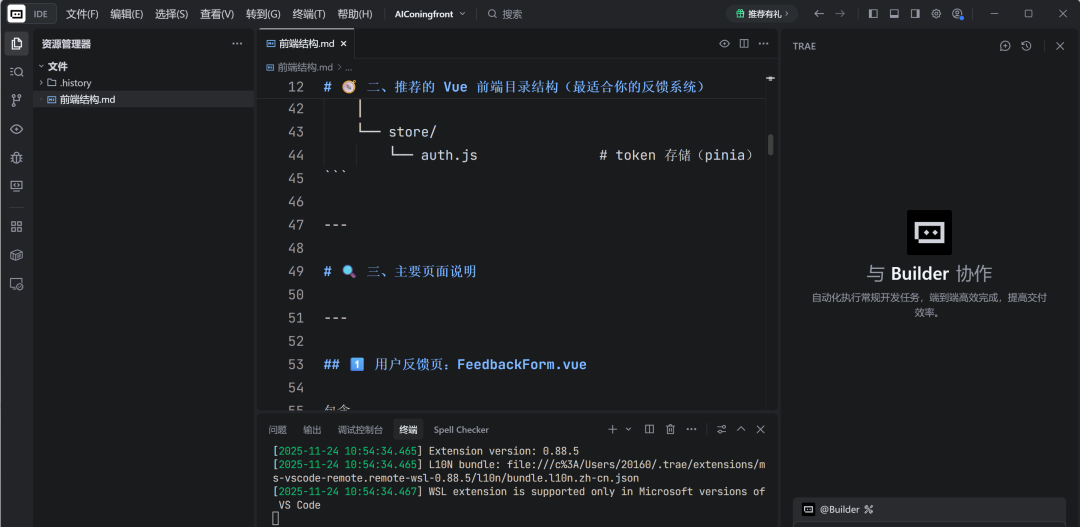Split the terminal pane
This screenshot has width=1080, height=527.
click(x=649, y=429)
